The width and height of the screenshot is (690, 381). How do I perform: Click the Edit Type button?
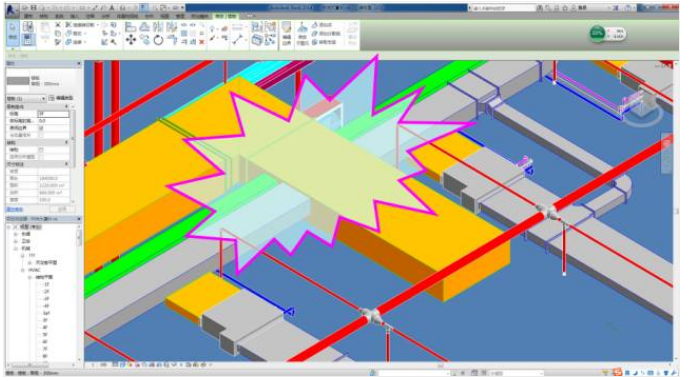(61, 98)
